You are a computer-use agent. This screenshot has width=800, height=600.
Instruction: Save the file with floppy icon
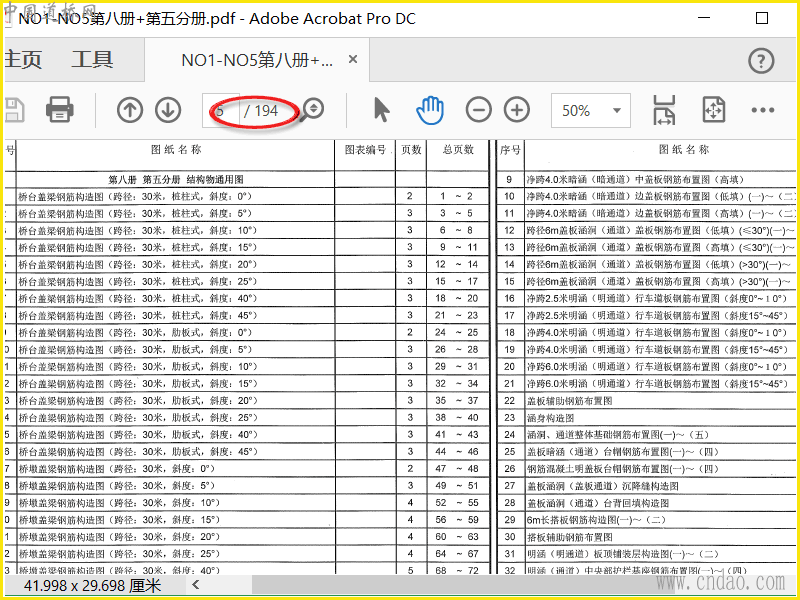[14, 110]
